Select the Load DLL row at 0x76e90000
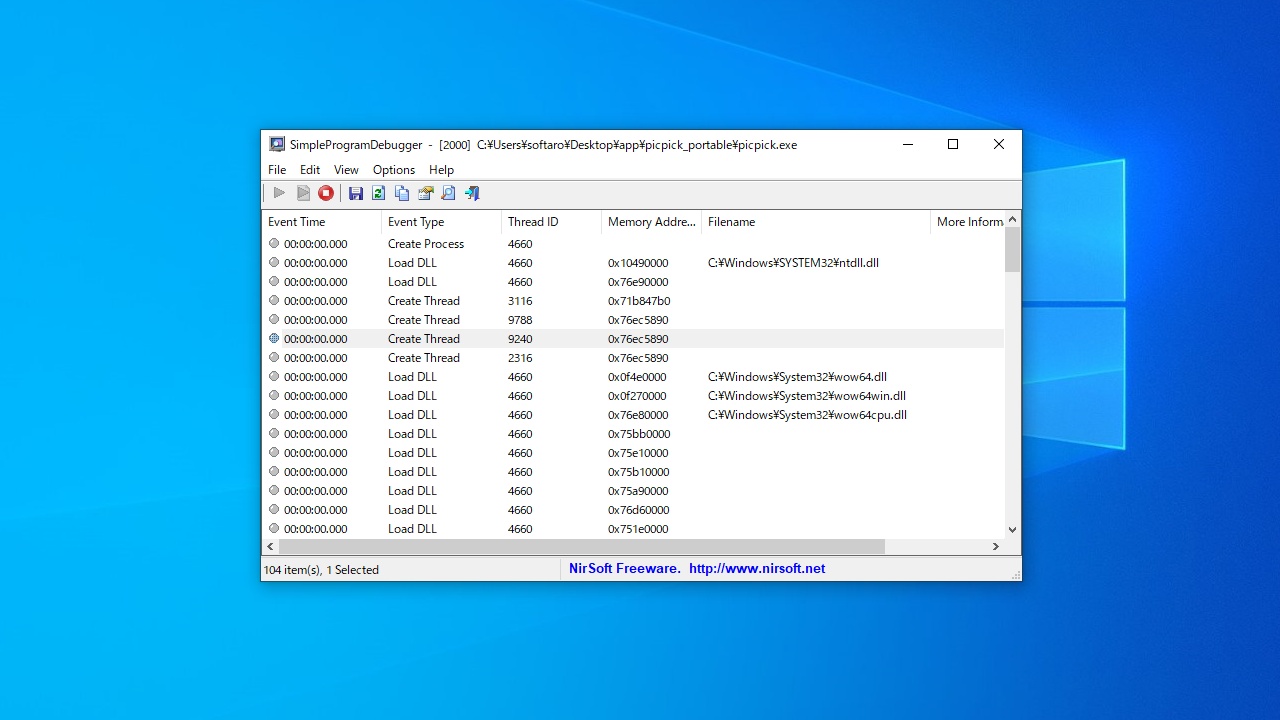1280x720 pixels. point(633,281)
